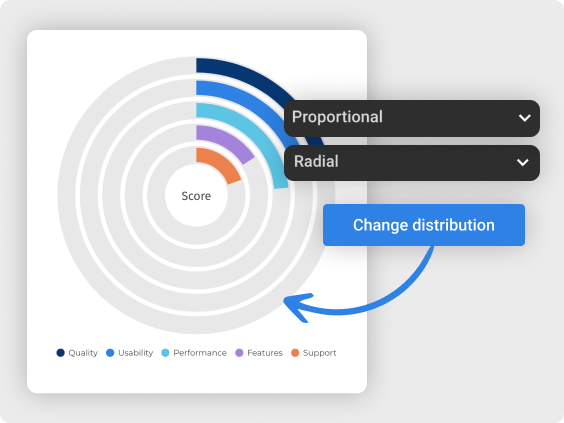
Task: Toggle the Performance legend label
Action: coord(200,353)
